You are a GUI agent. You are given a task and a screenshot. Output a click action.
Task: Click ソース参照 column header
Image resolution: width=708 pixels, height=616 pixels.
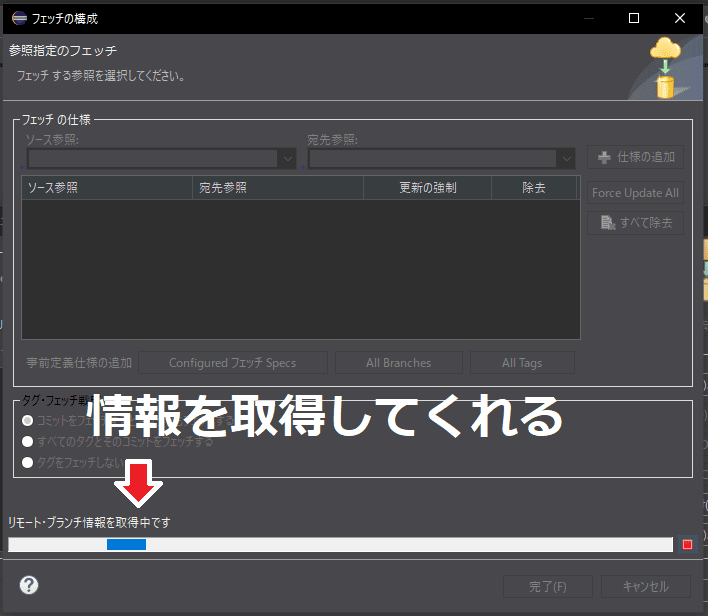click(107, 187)
